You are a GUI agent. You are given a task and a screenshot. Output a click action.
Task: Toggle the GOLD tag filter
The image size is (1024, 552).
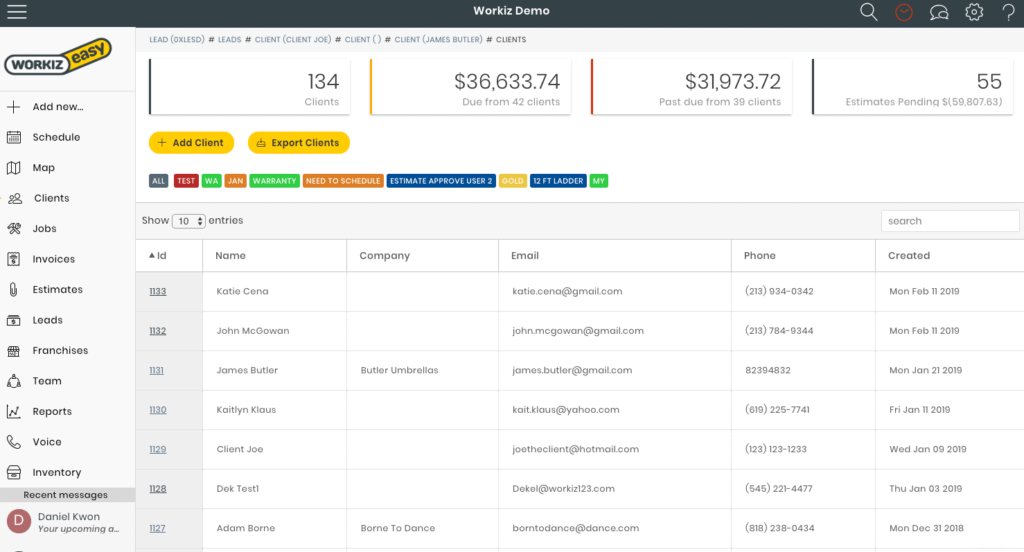(513, 181)
